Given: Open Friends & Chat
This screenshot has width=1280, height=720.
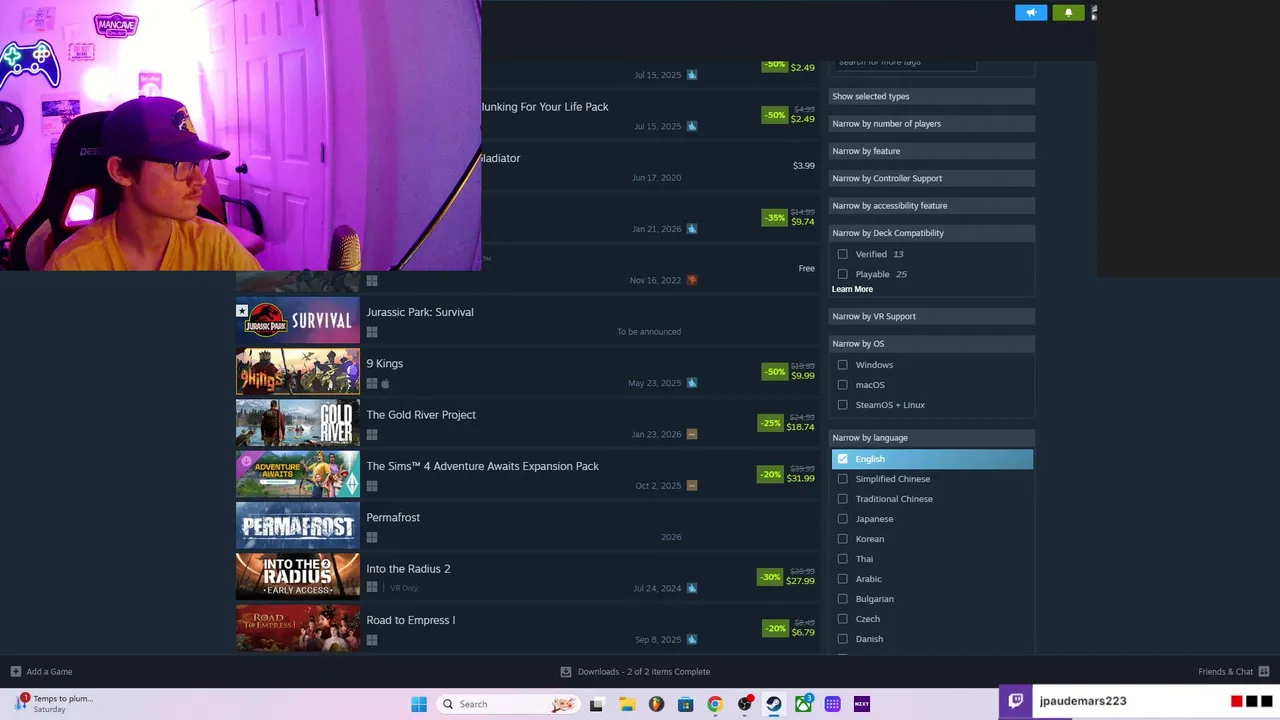Looking at the screenshot, I should (1234, 671).
